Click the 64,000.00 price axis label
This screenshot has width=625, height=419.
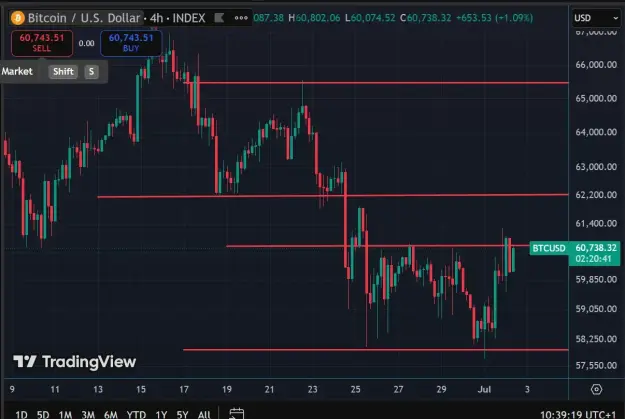pos(596,132)
